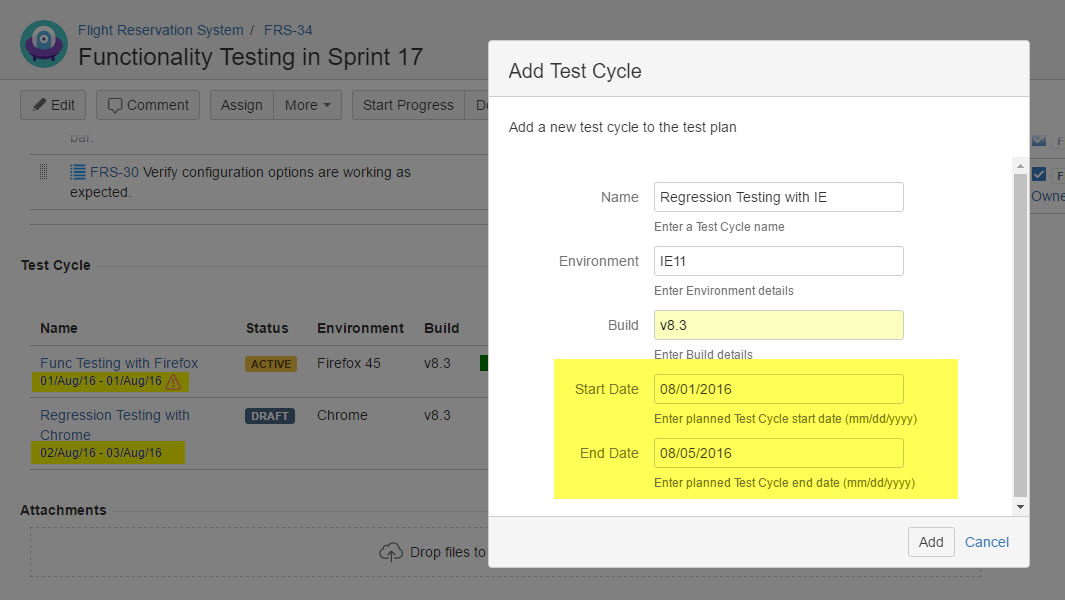Click the Name input field
1065x600 pixels.
click(778, 197)
